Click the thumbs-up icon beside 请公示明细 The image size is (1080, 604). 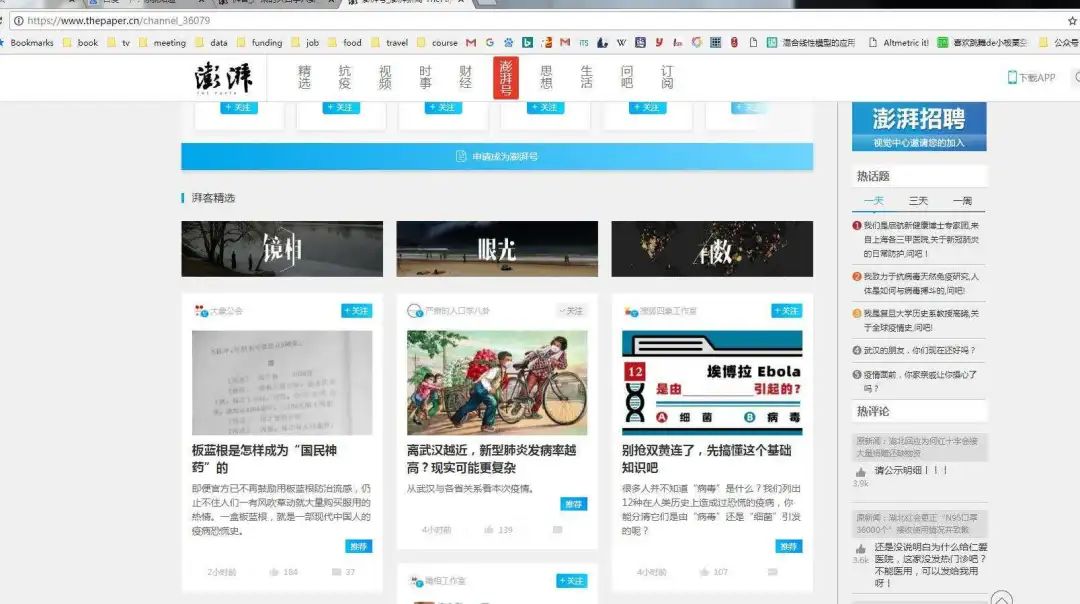click(x=860, y=471)
